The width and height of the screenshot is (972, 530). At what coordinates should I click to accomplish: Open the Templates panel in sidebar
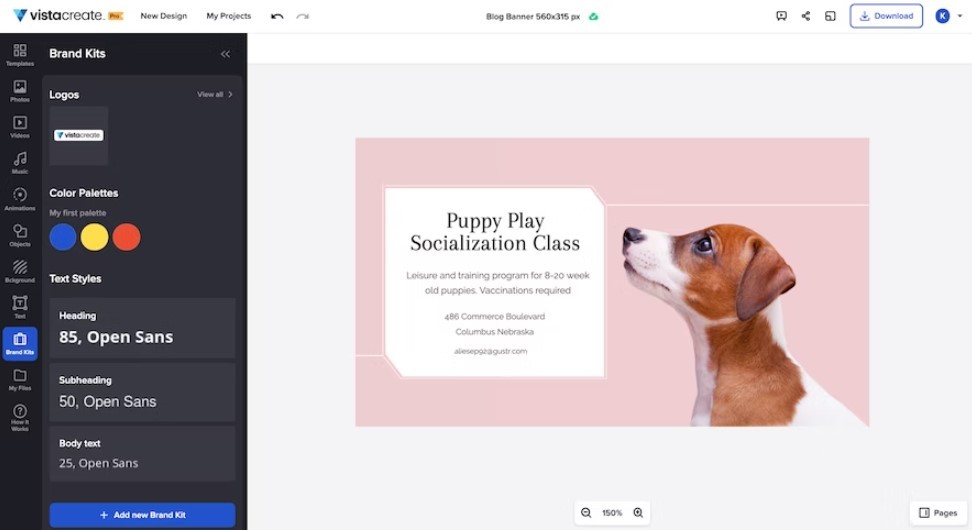(x=20, y=55)
